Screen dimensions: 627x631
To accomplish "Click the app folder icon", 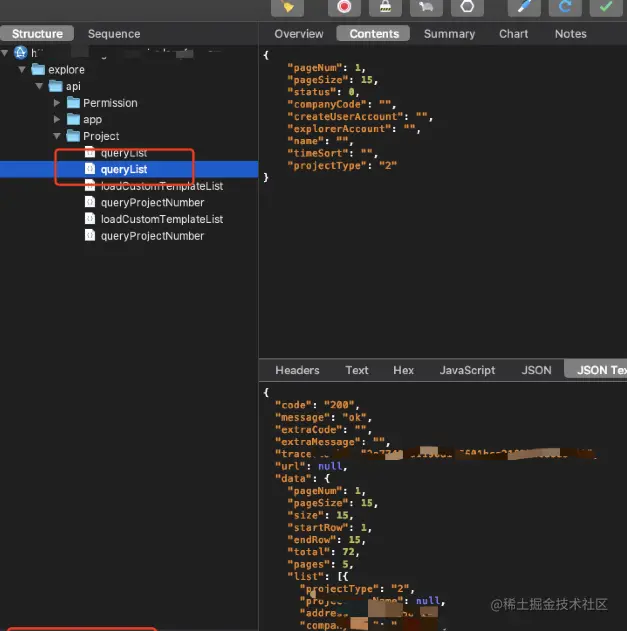I will point(73,120).
